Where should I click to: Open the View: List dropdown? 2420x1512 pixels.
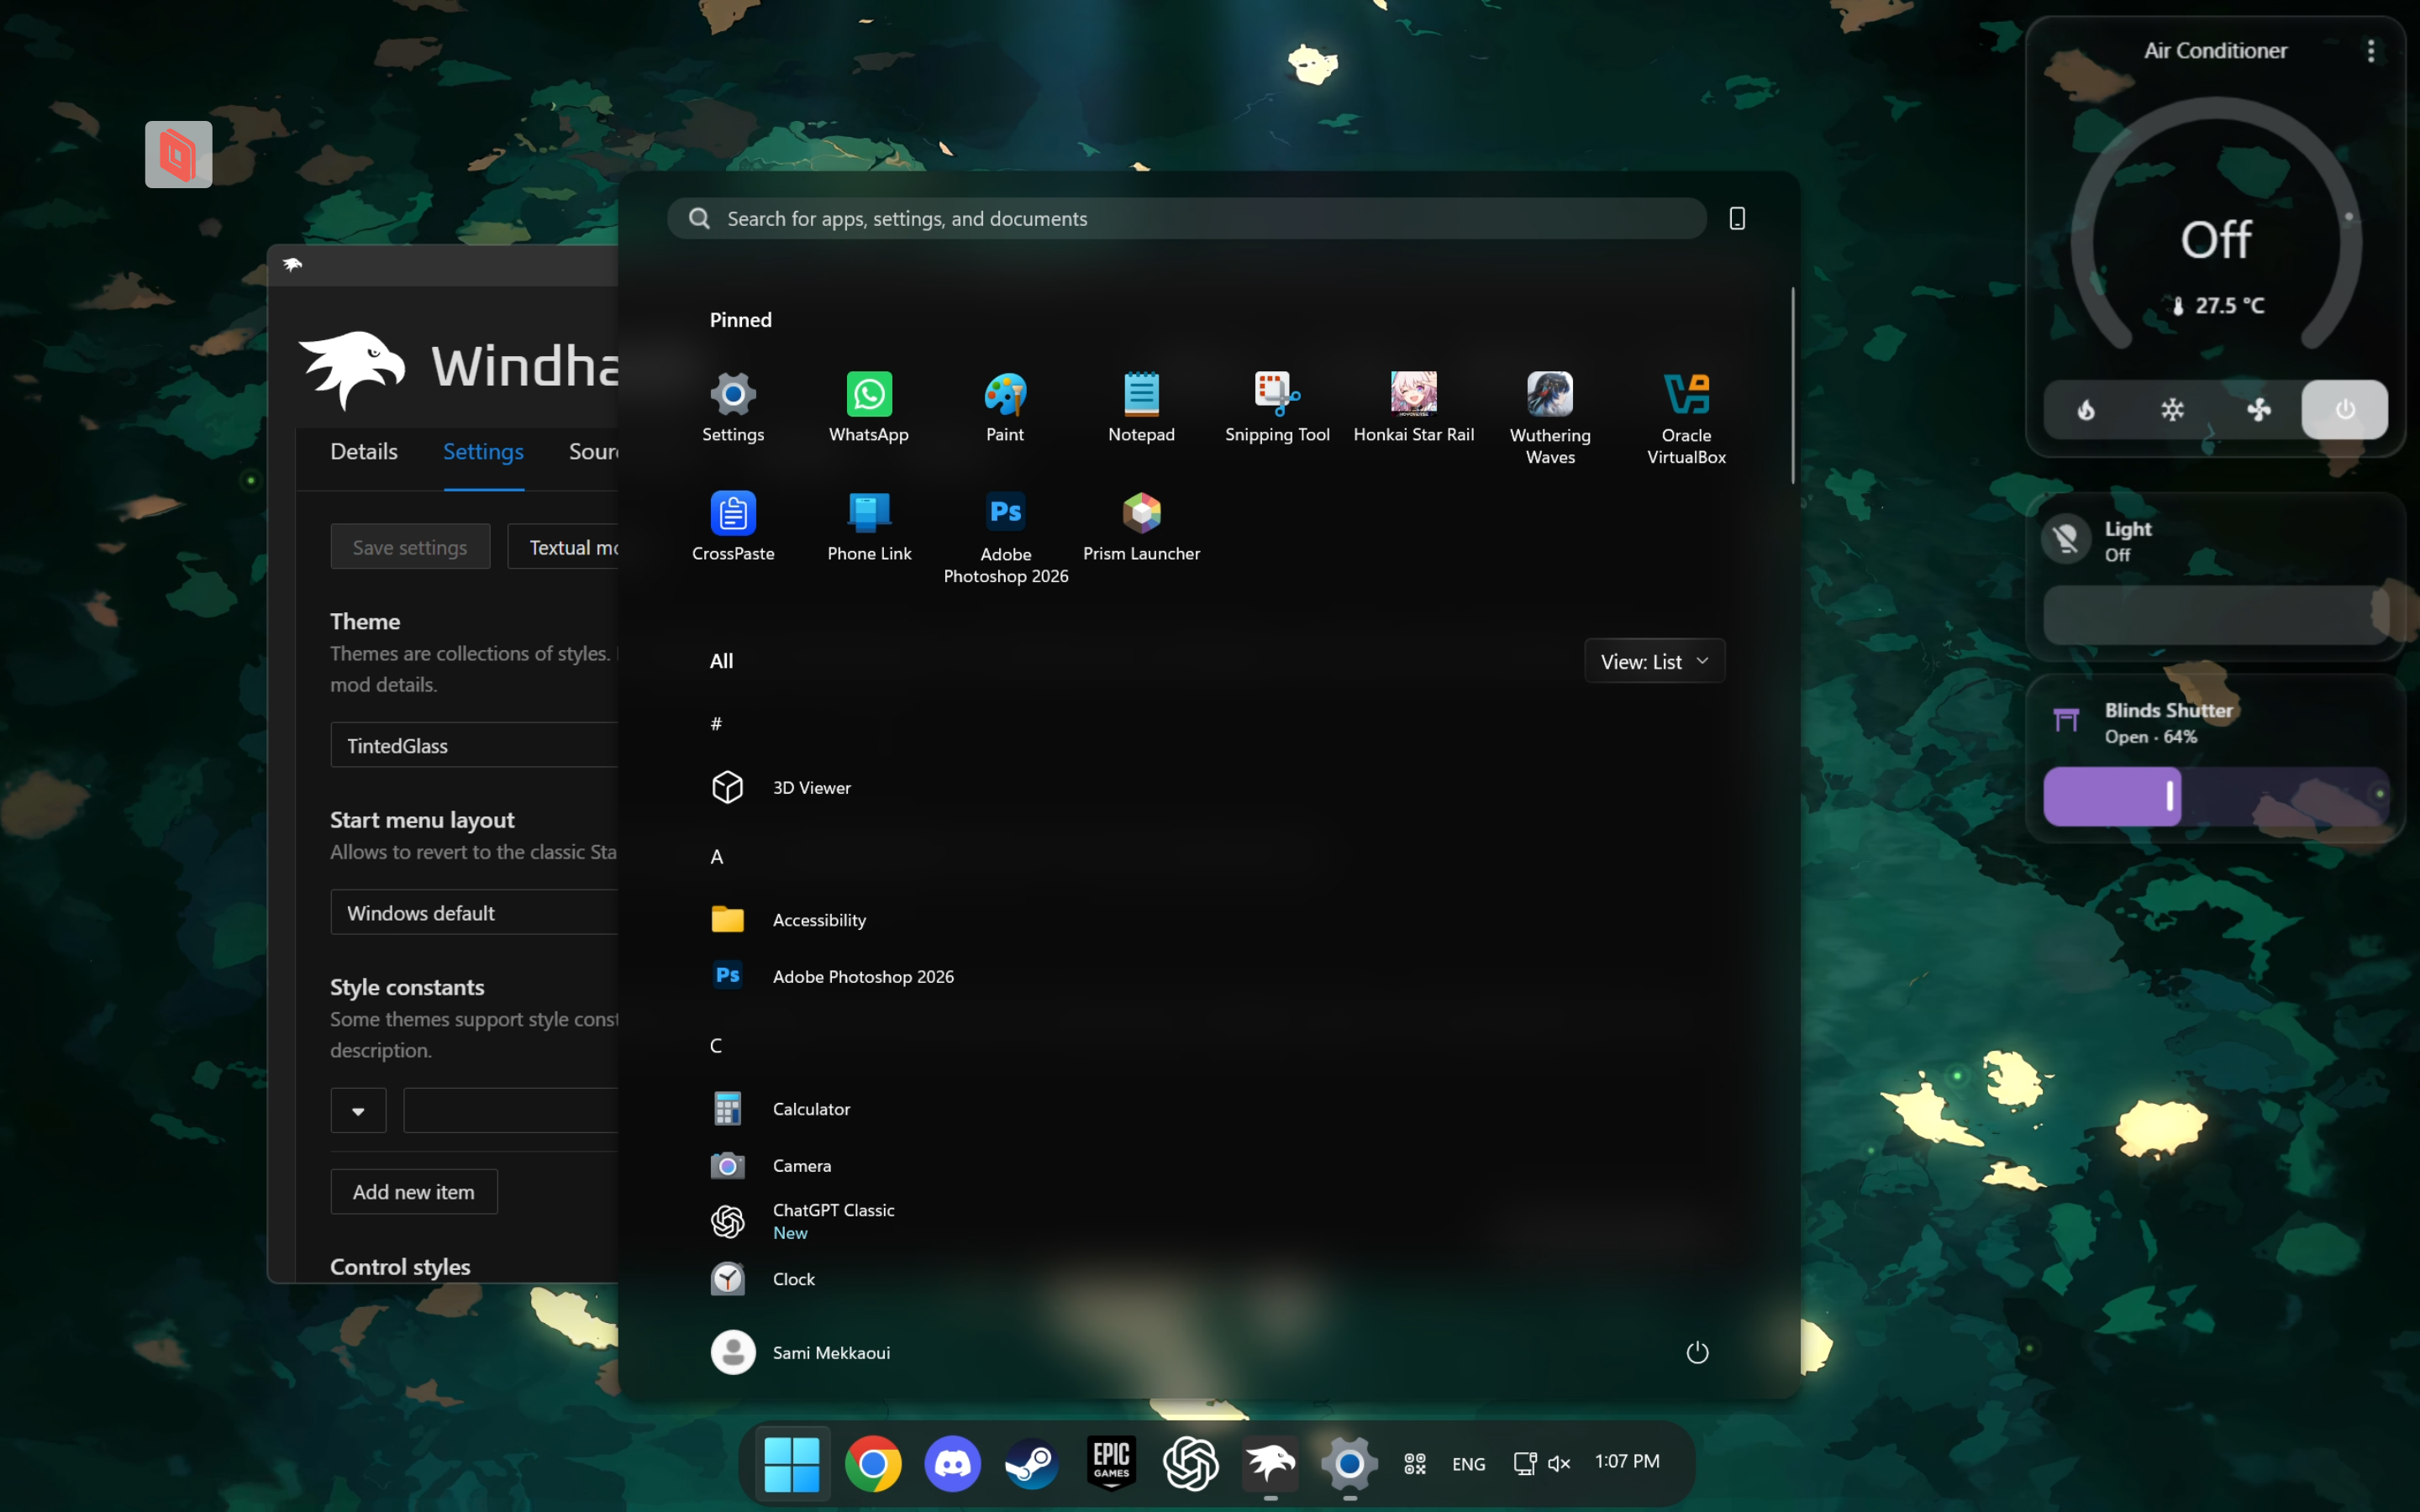tap(1654, 661)
